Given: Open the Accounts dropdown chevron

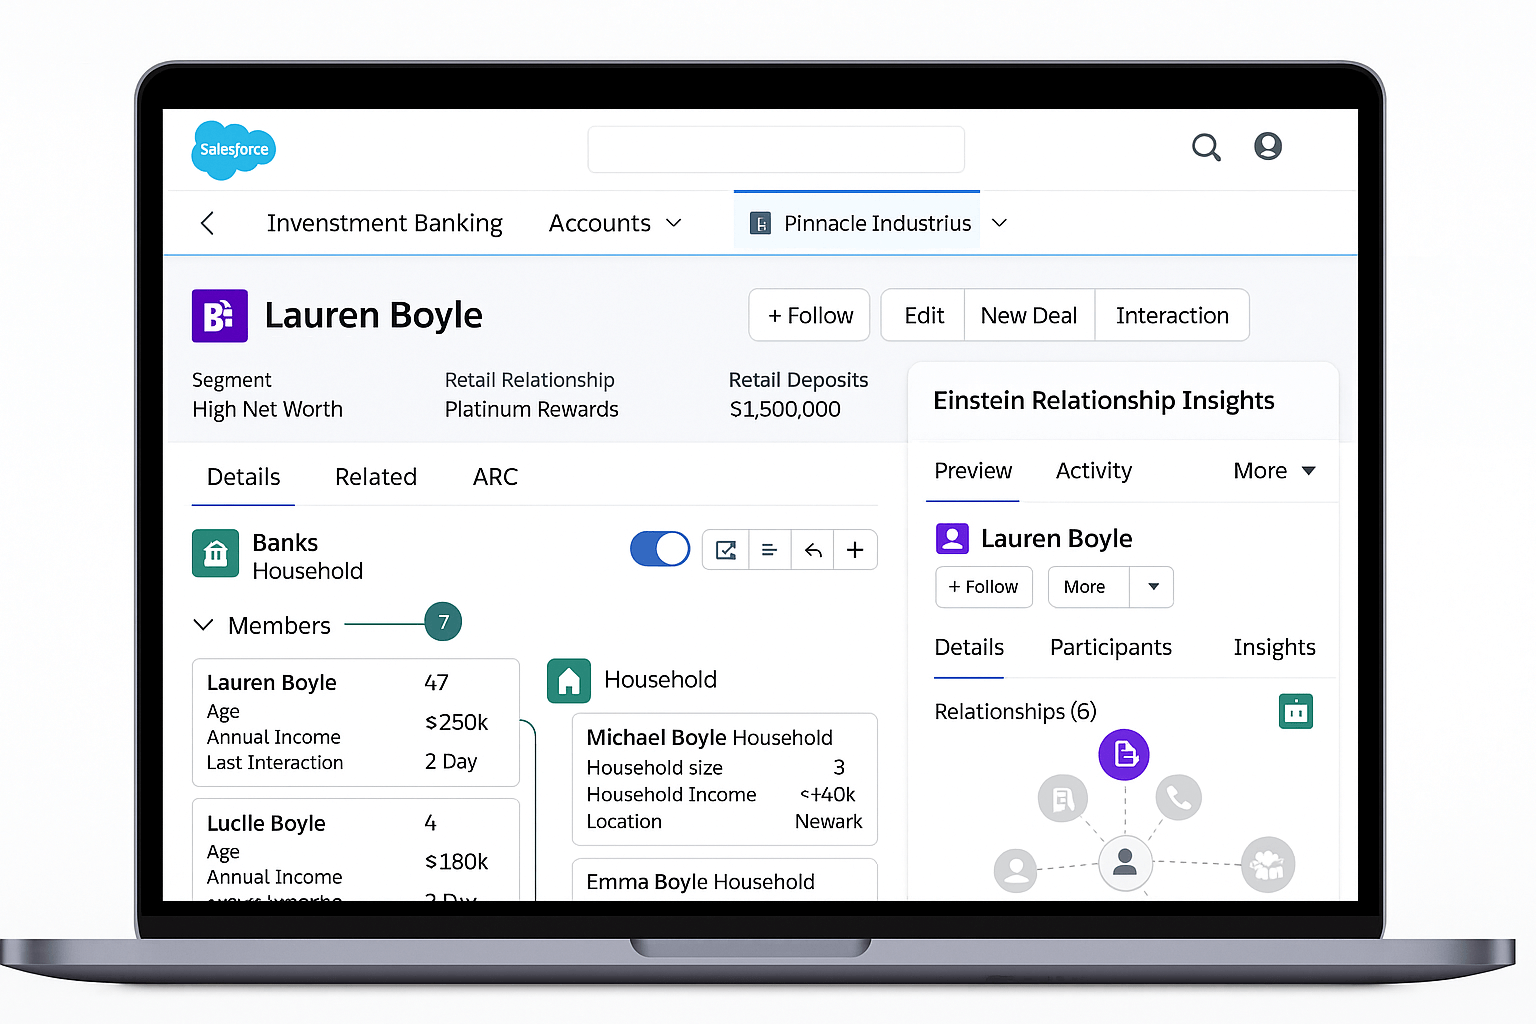Looking at the screenshot, I should [674, 223].
